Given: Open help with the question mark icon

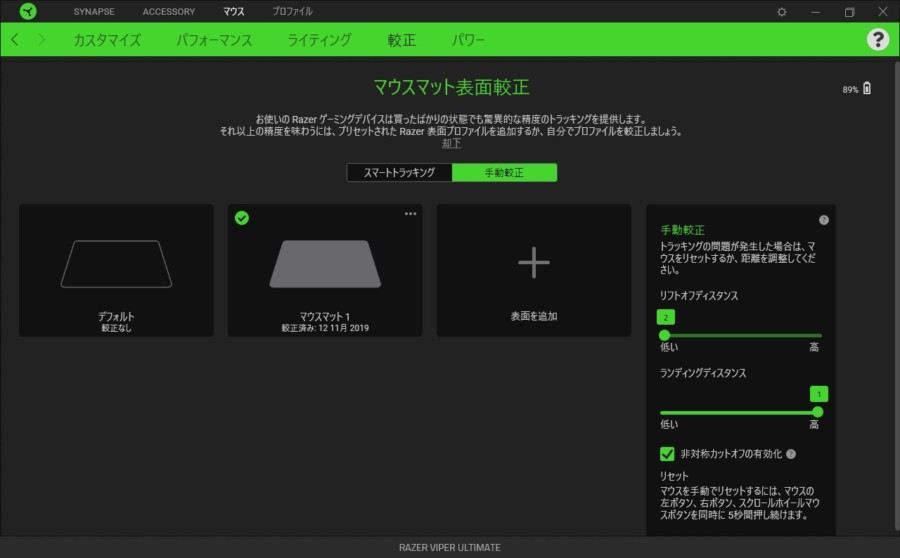Looking at the screenshot, I should tap(877, 40).
